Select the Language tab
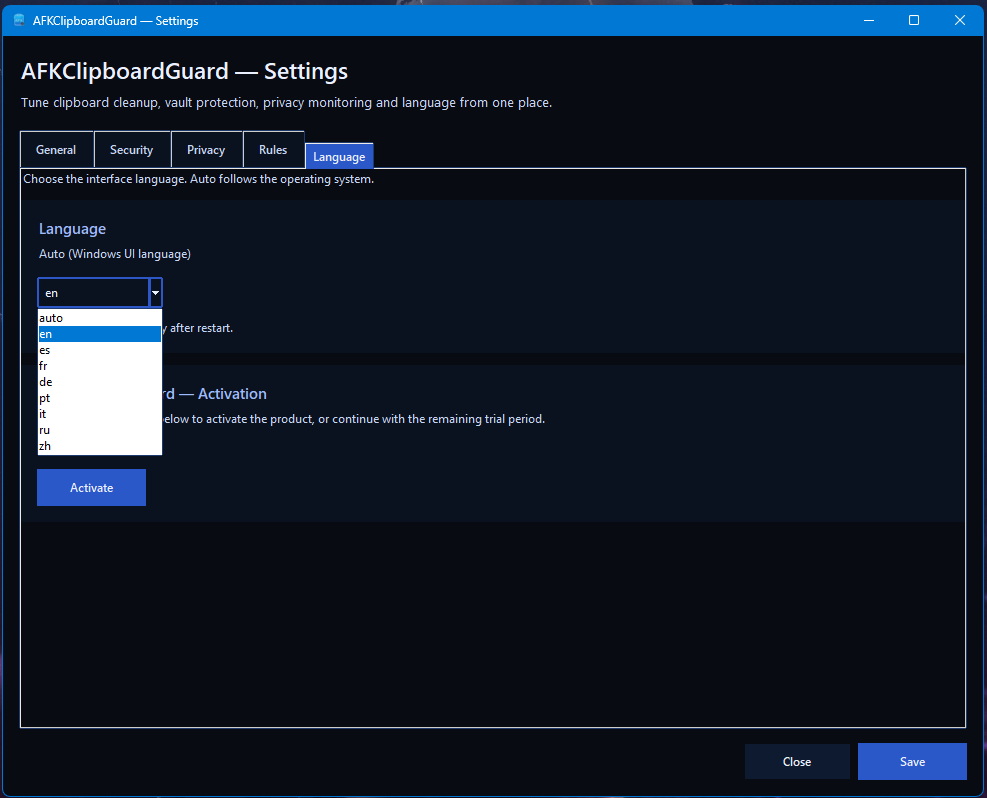The height and width of the screenshot is (798, 987). point(339,157)
